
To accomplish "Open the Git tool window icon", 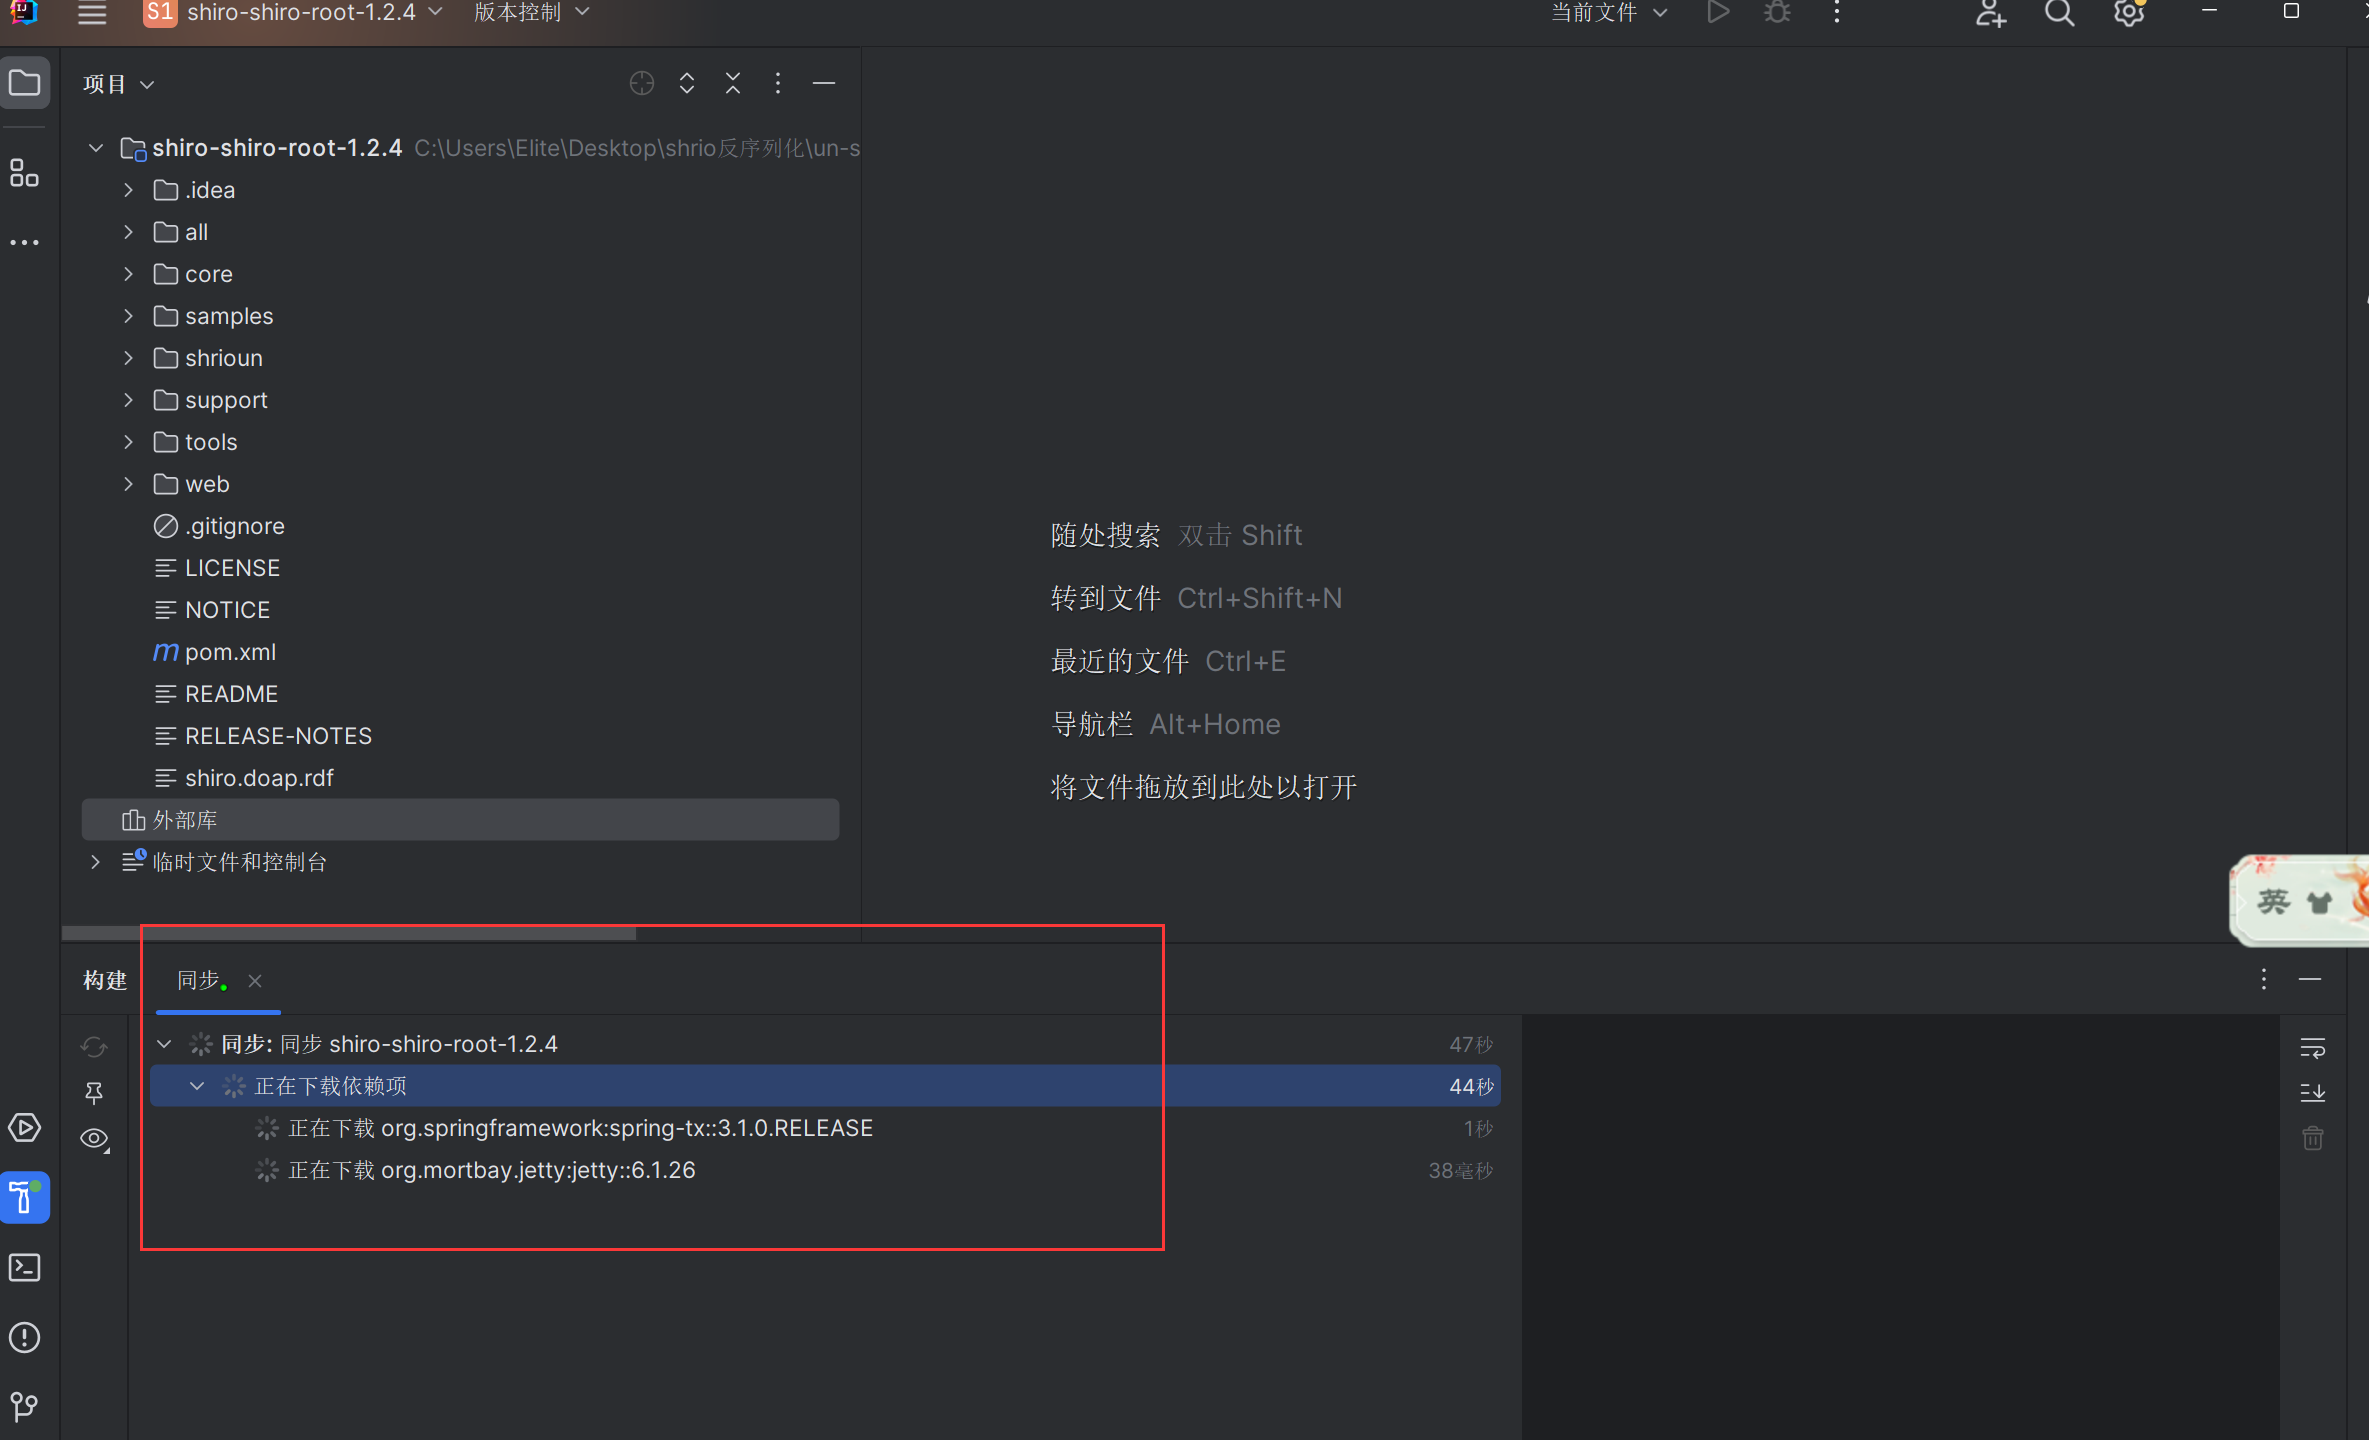I will tap(24, 1407).
